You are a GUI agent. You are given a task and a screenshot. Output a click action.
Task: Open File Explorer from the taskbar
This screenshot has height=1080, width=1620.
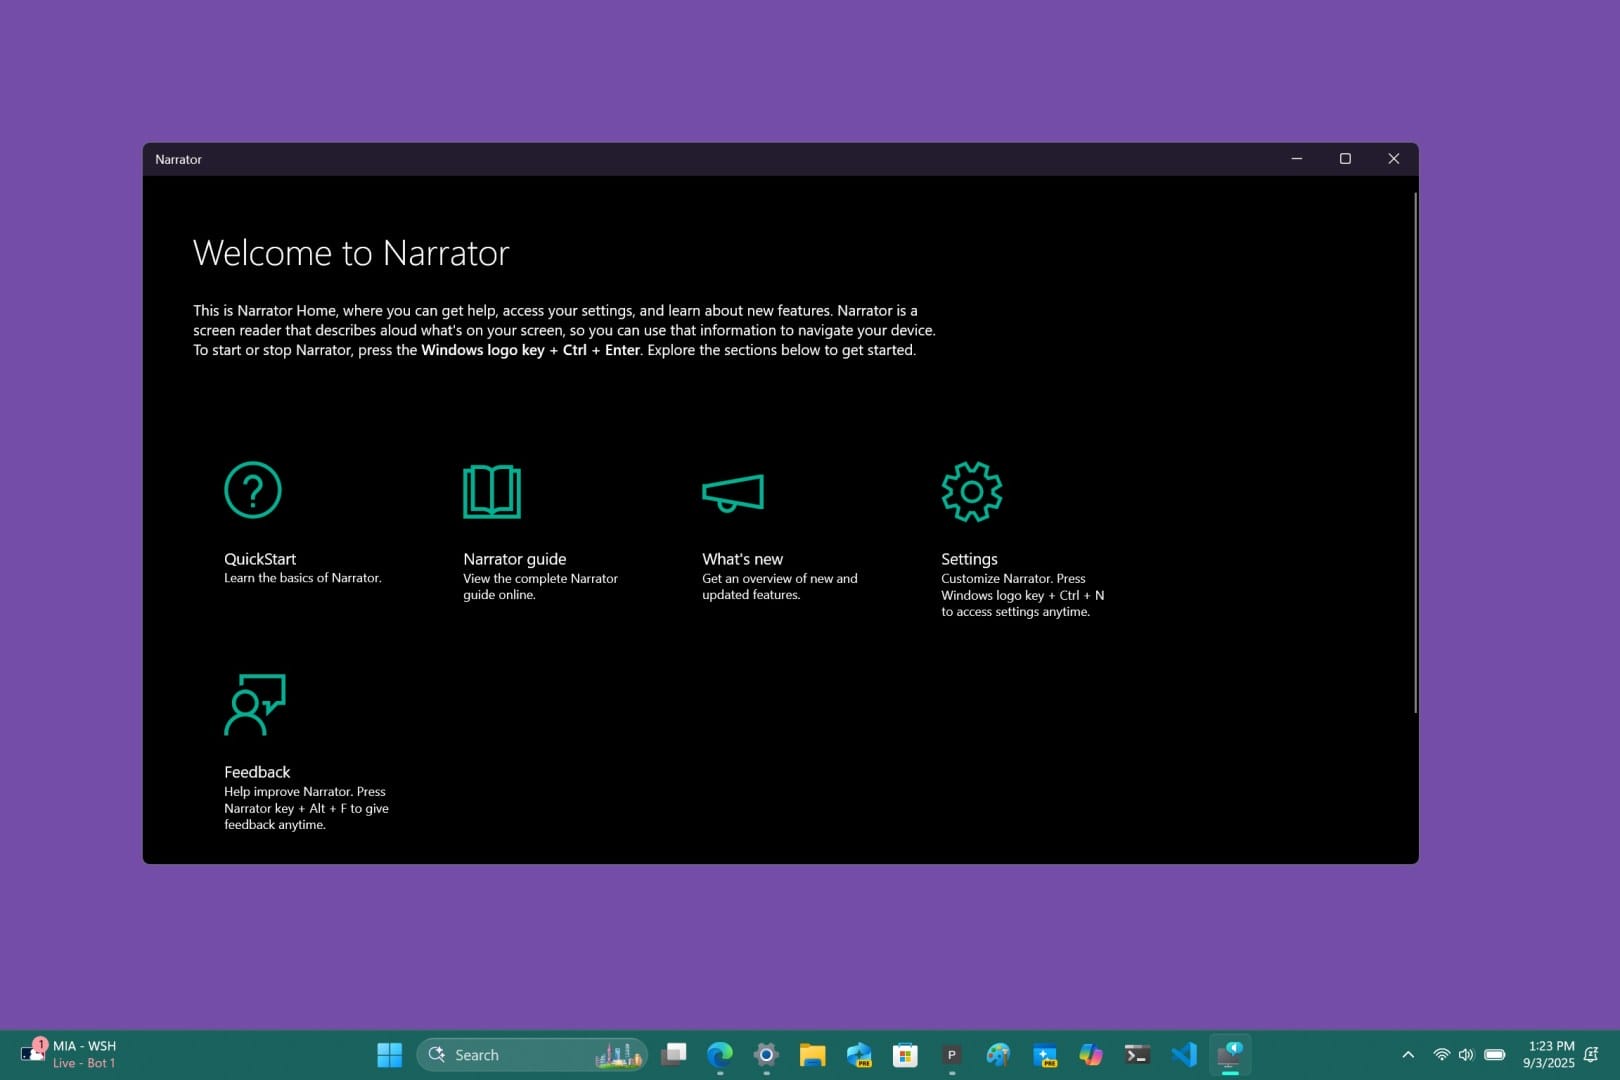coord(812,1054)
